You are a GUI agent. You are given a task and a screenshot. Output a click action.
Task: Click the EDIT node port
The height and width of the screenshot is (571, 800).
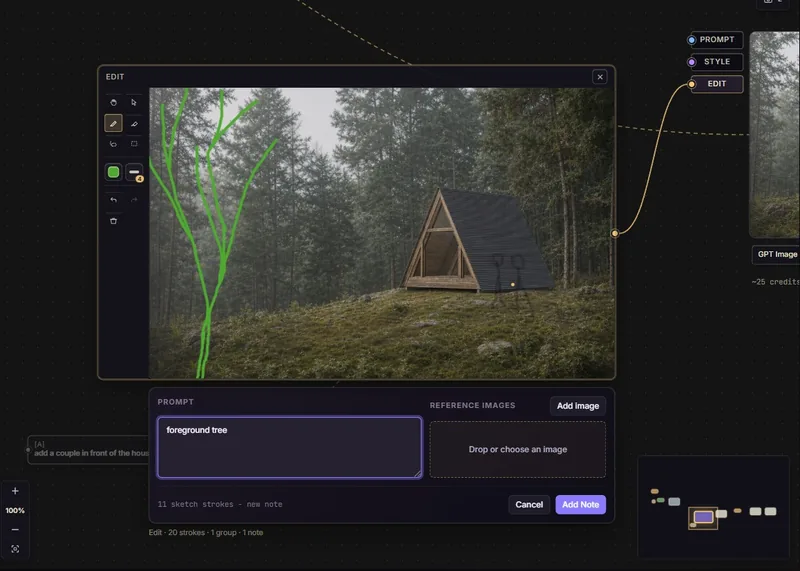[716, 84]
